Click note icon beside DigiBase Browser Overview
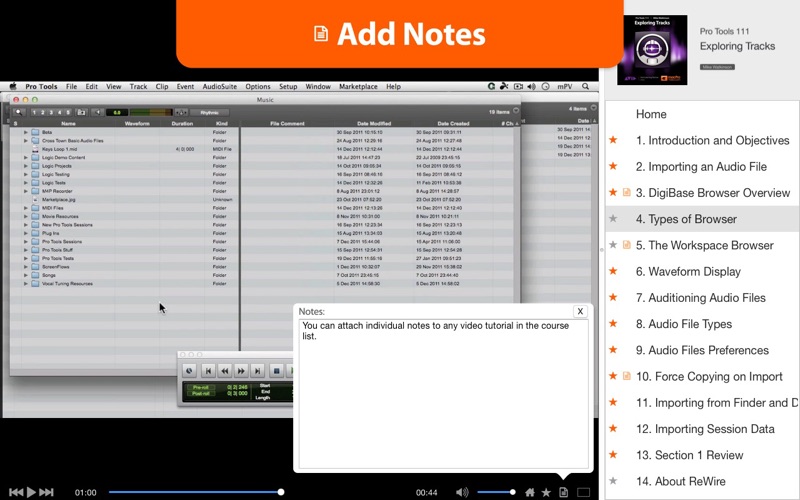This screenshot has height=500, width=800. 627,192
